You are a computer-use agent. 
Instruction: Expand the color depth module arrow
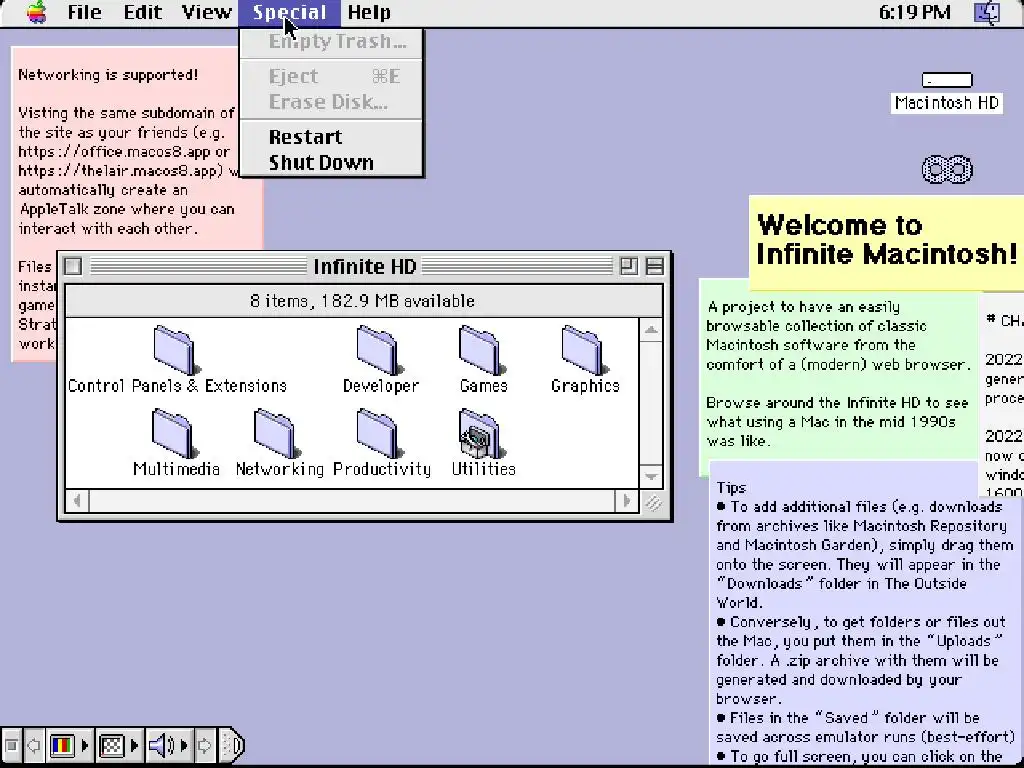pyautogui.click(x=85, y=745)
